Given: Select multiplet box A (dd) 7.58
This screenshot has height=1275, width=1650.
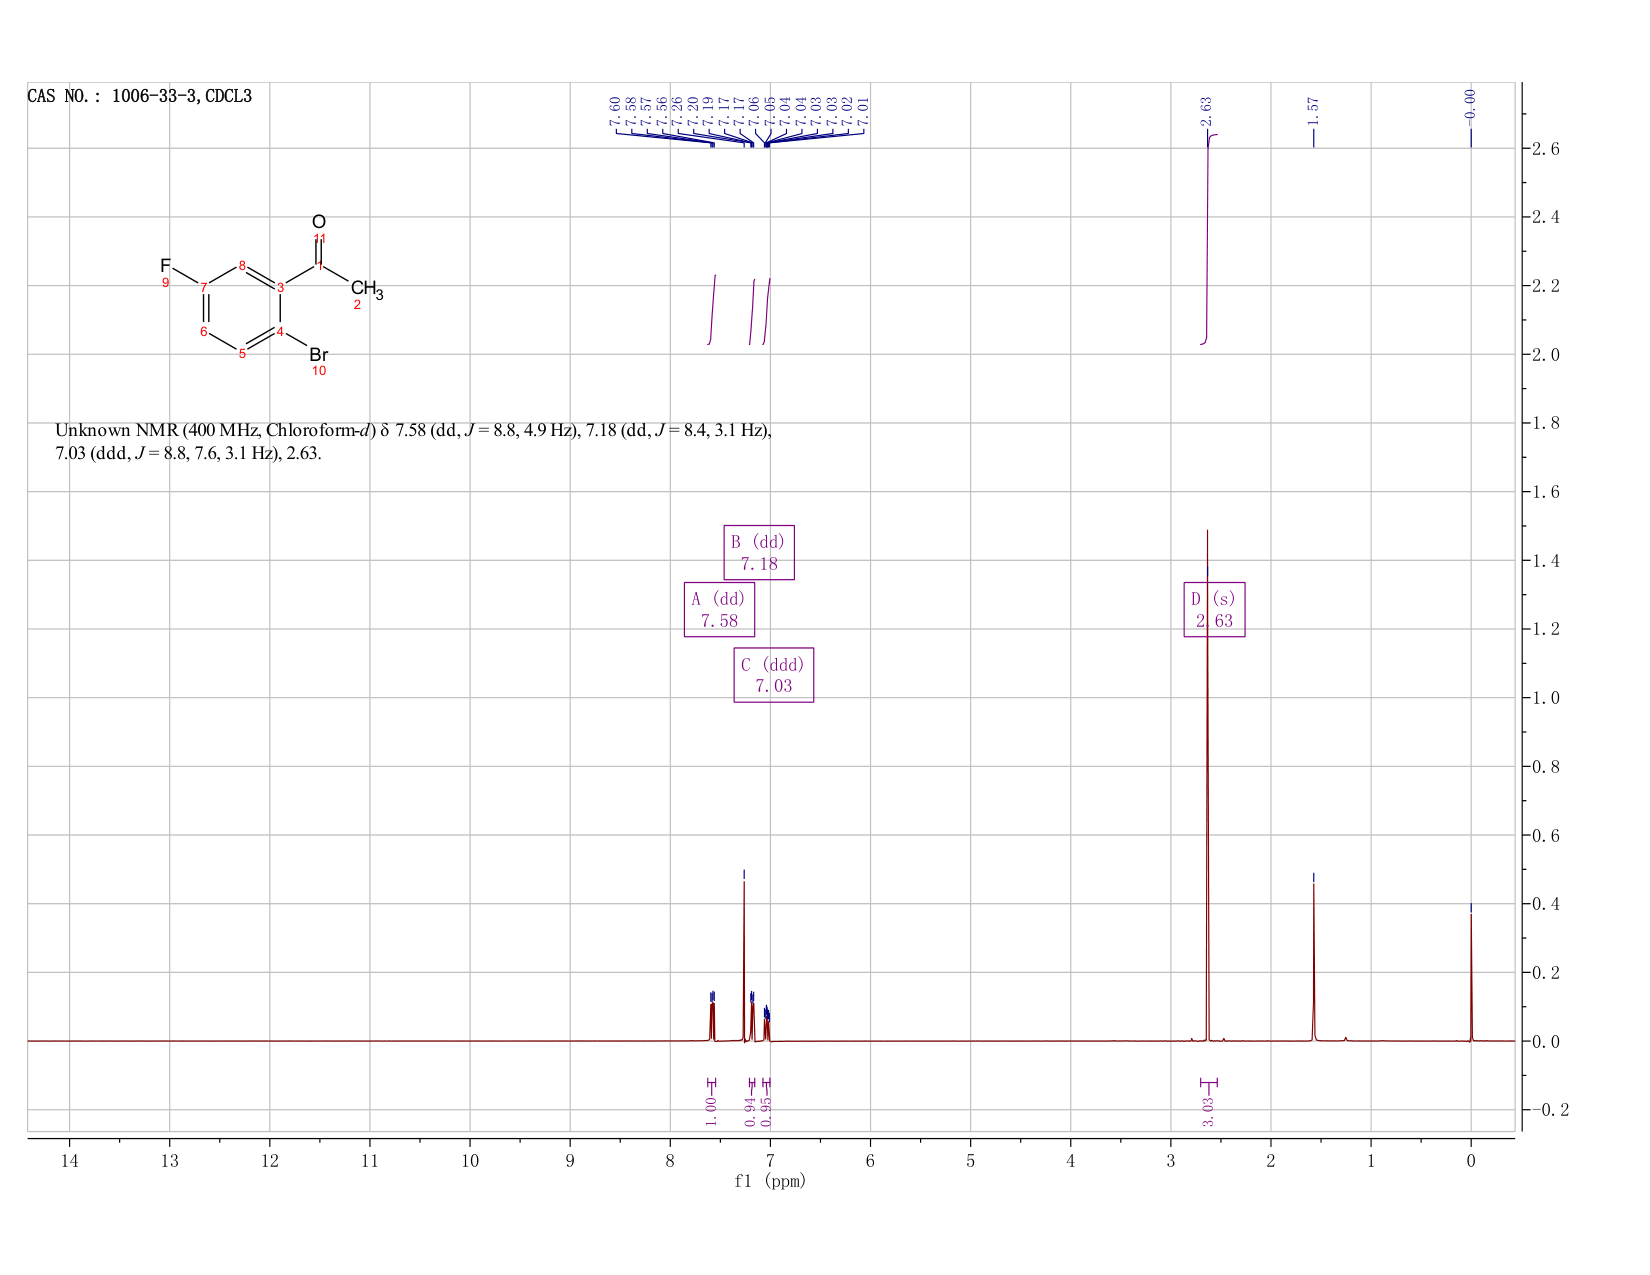Looking at the screenshot, I should pyautogui.click(x=719, y=609).
